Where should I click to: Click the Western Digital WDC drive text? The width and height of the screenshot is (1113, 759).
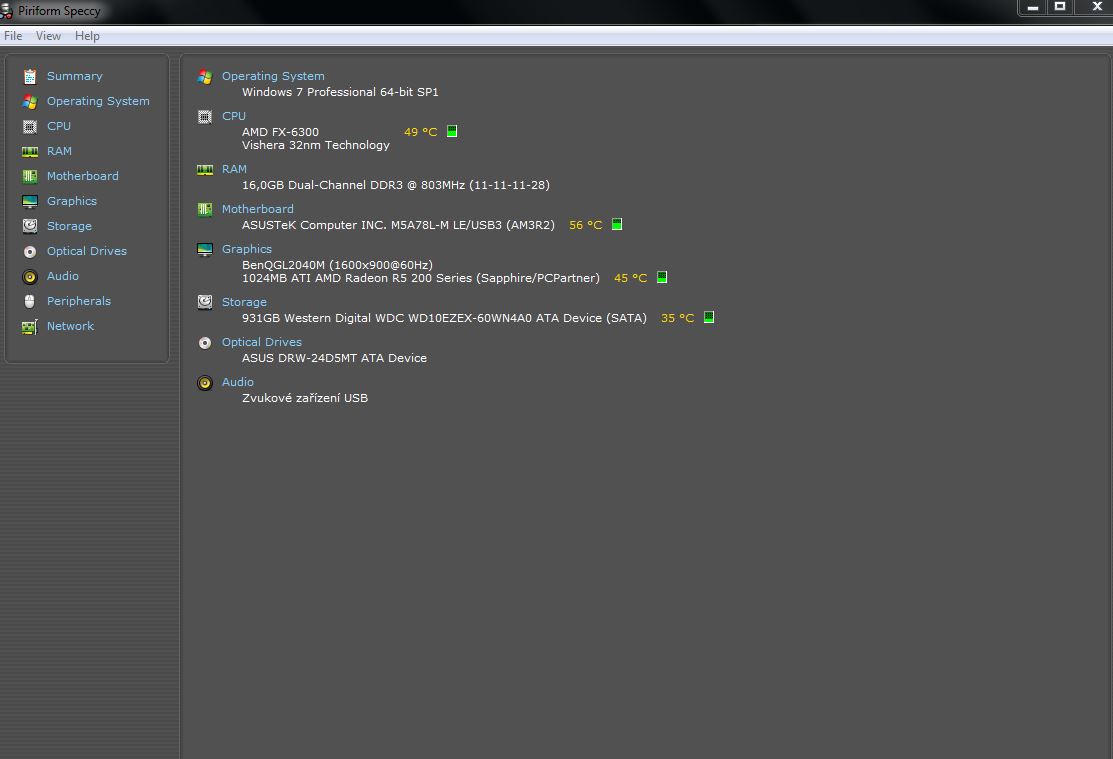pos(444,317)
